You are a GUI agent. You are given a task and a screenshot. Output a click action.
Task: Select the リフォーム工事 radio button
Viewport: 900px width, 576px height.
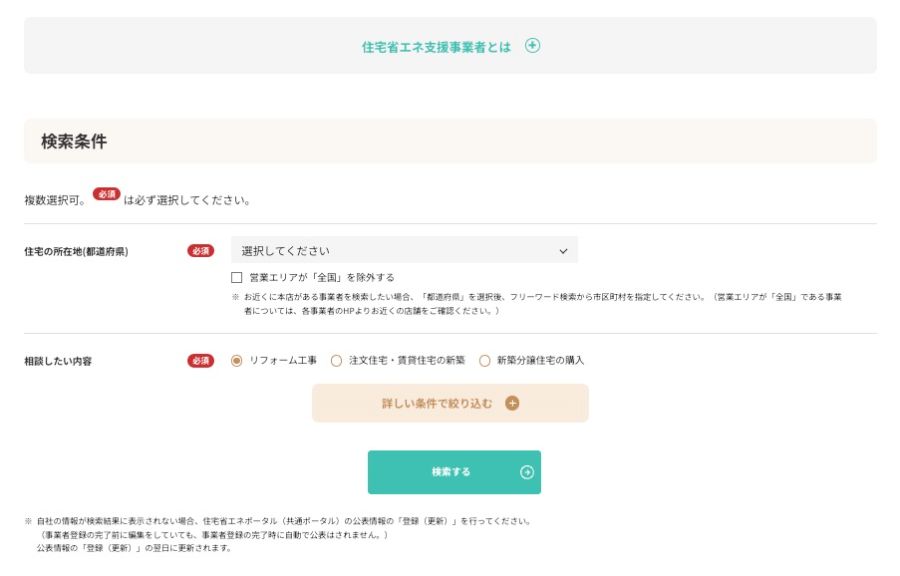coord(237,361)
